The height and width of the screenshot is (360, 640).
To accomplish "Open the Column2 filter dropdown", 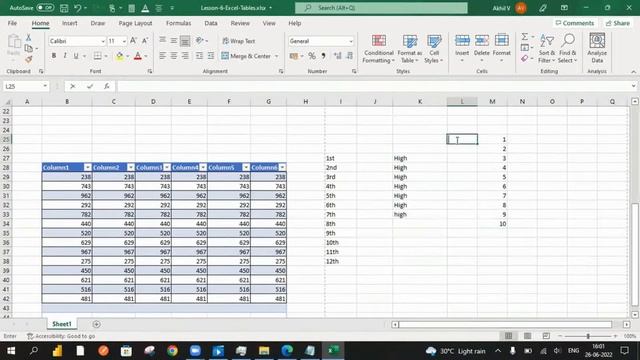I will pos(131,167).
